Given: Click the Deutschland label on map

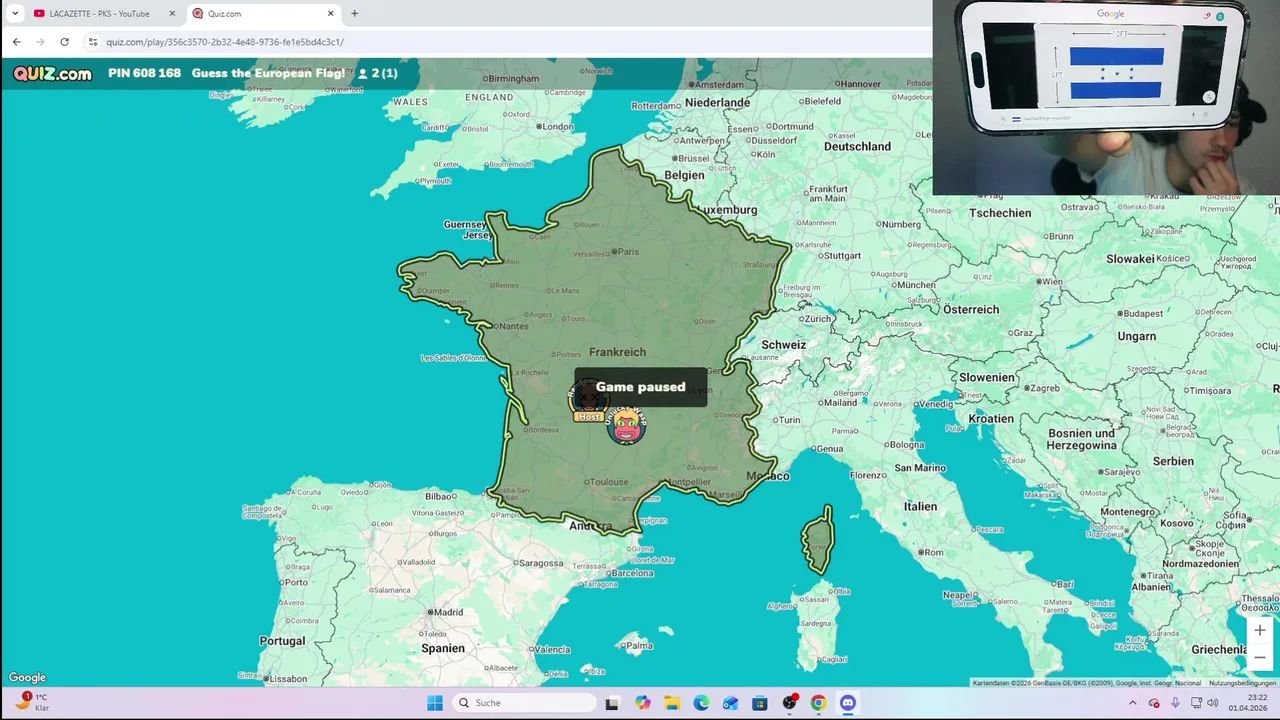Looking at the screenshot, I should coord(857,146).
